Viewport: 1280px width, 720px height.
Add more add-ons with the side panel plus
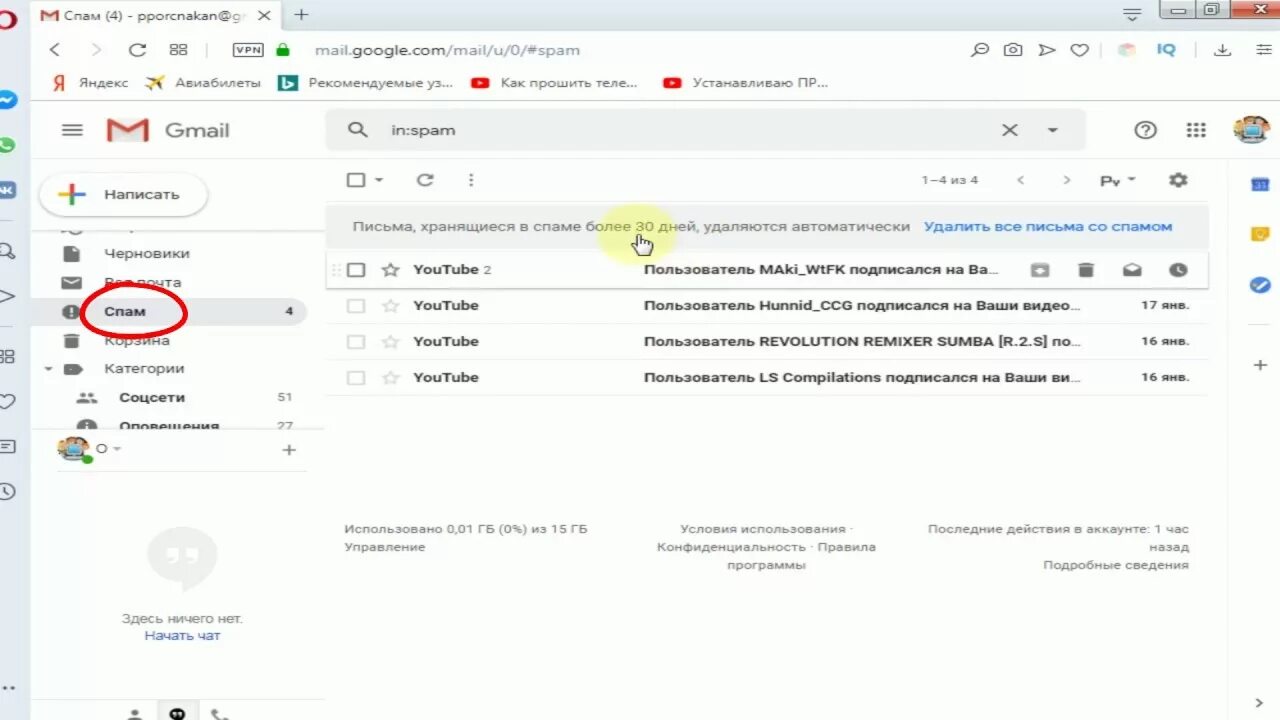[1260, 366]
